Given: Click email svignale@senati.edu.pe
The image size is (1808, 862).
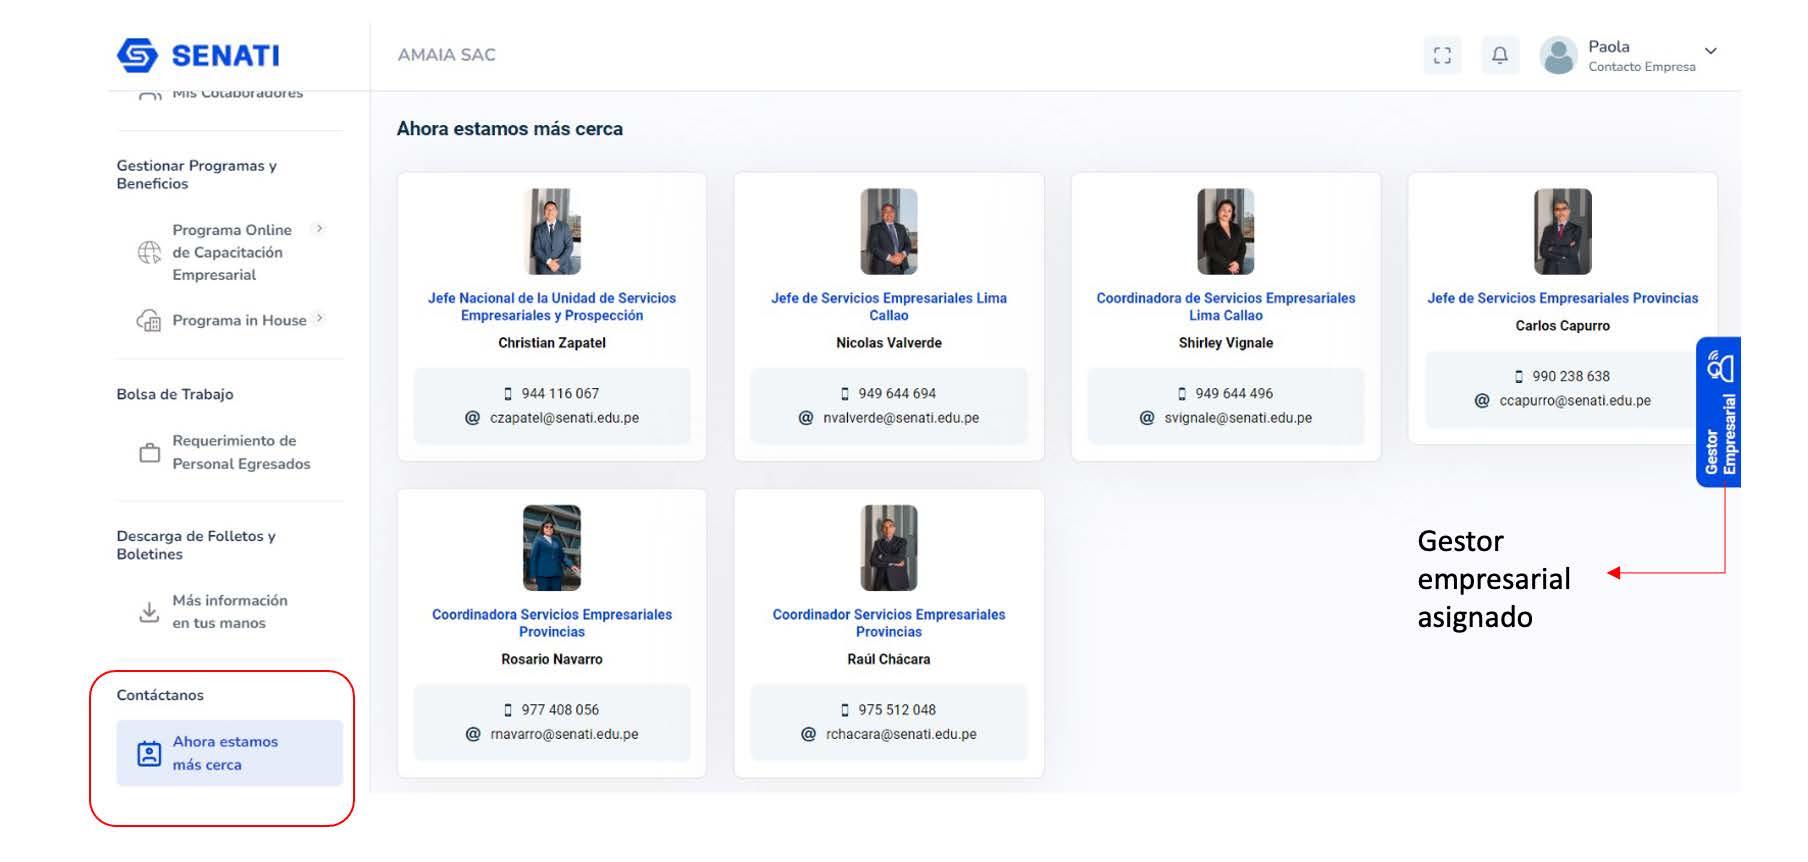Looking at the screenshot, I should coord(1238,418).
